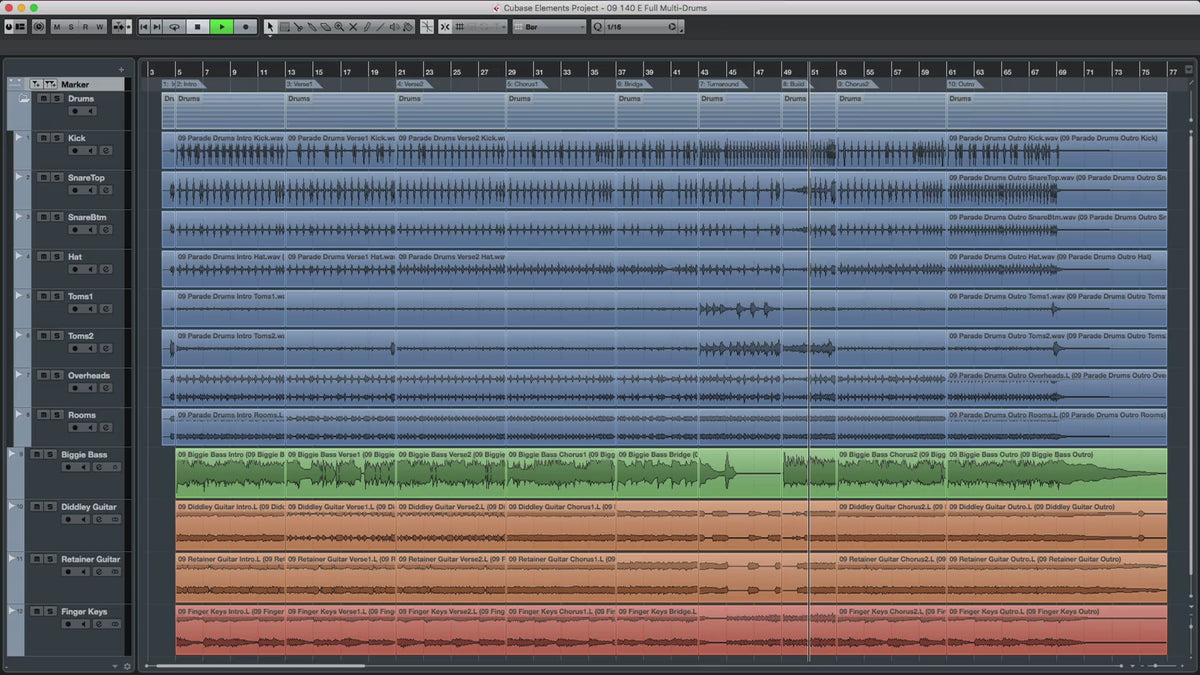Select the Range Selection tool
This screenshot has width=1200, height=675.
click(284, 27)
